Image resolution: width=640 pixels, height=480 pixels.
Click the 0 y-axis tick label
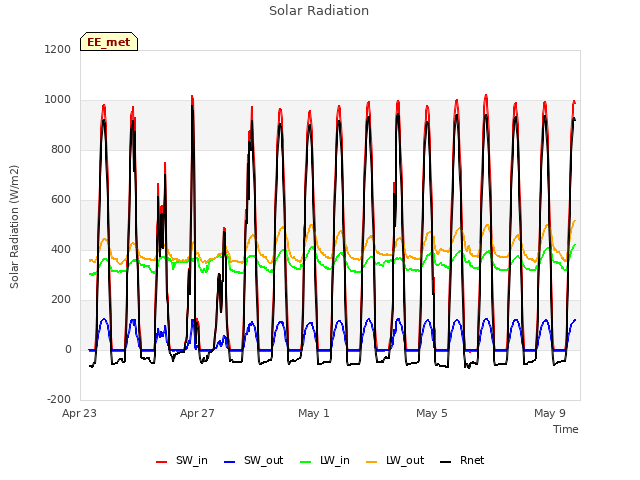(68, 350)
